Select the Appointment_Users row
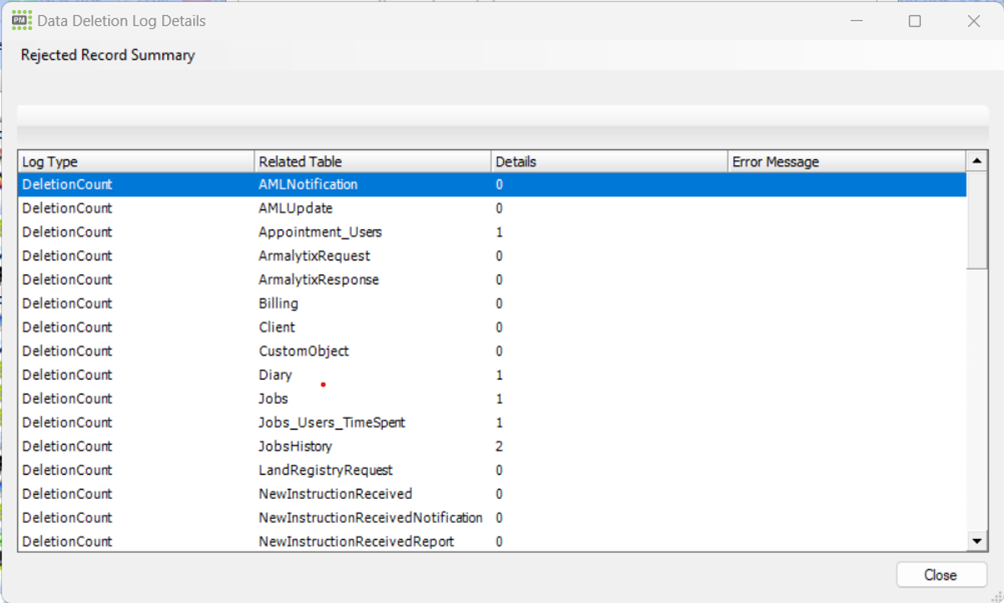 click(x=320, y=232)
